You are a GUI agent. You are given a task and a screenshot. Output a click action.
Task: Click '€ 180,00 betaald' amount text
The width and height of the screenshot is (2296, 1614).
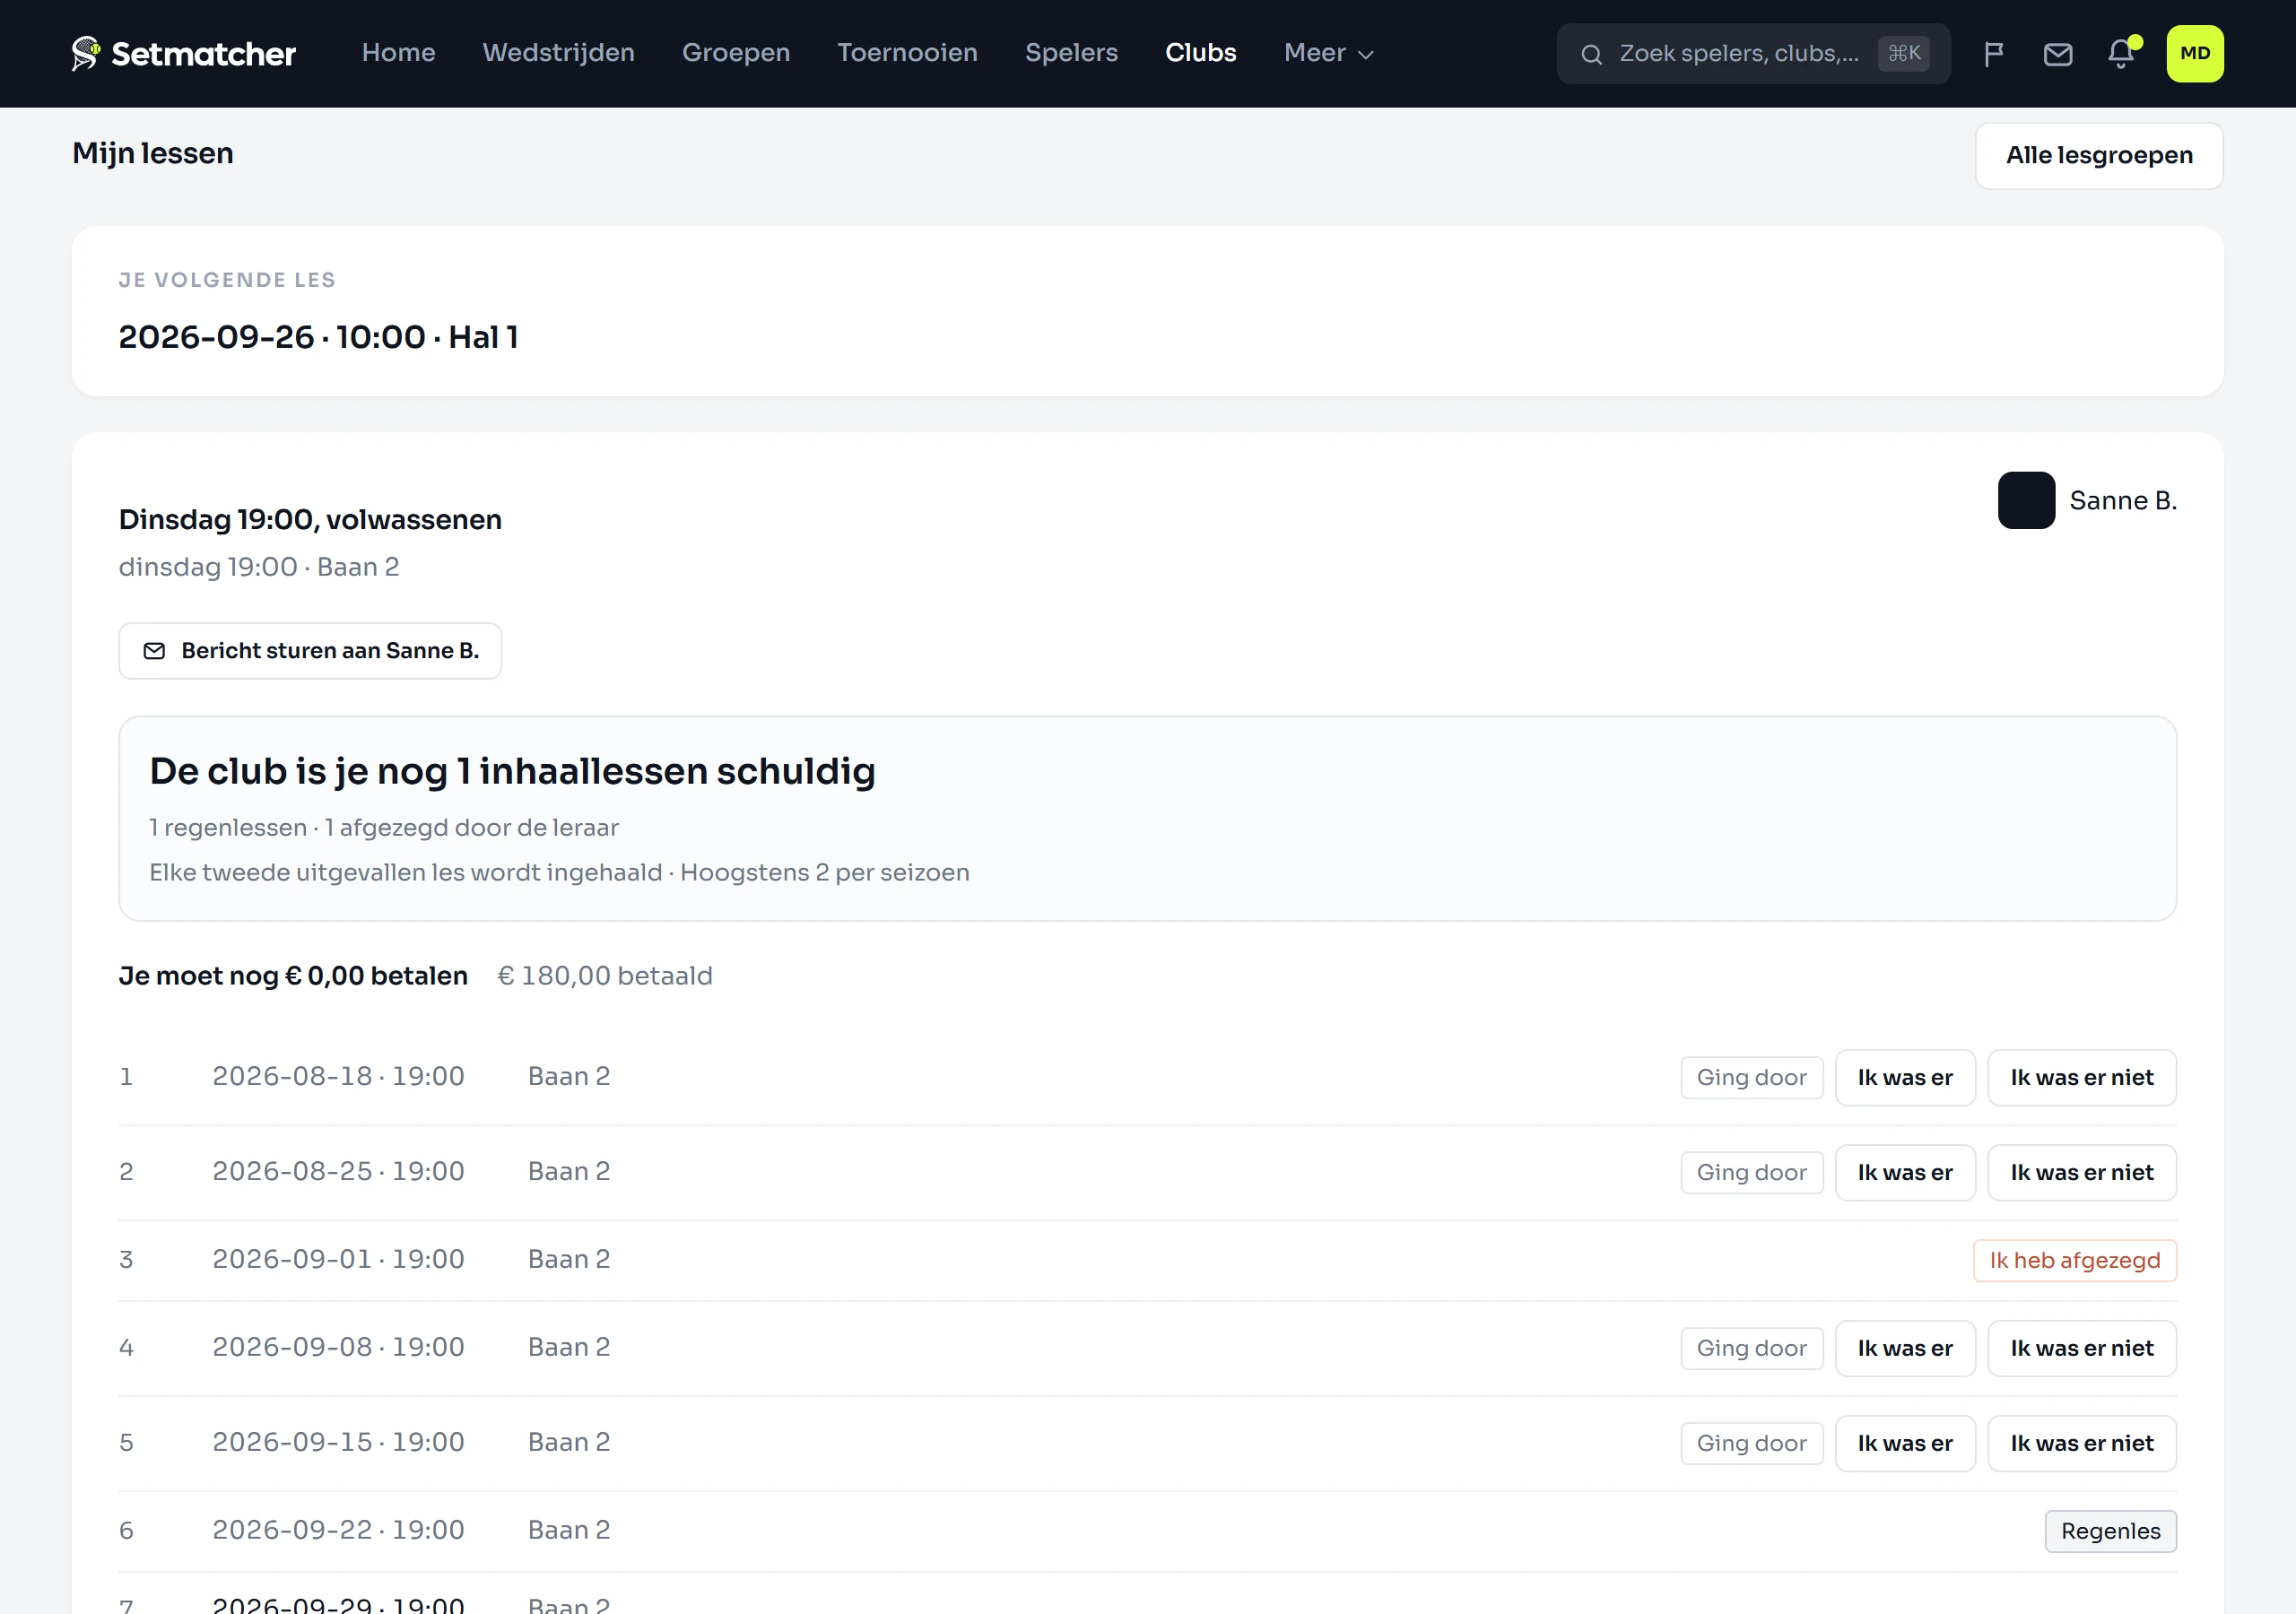(605, 976)
